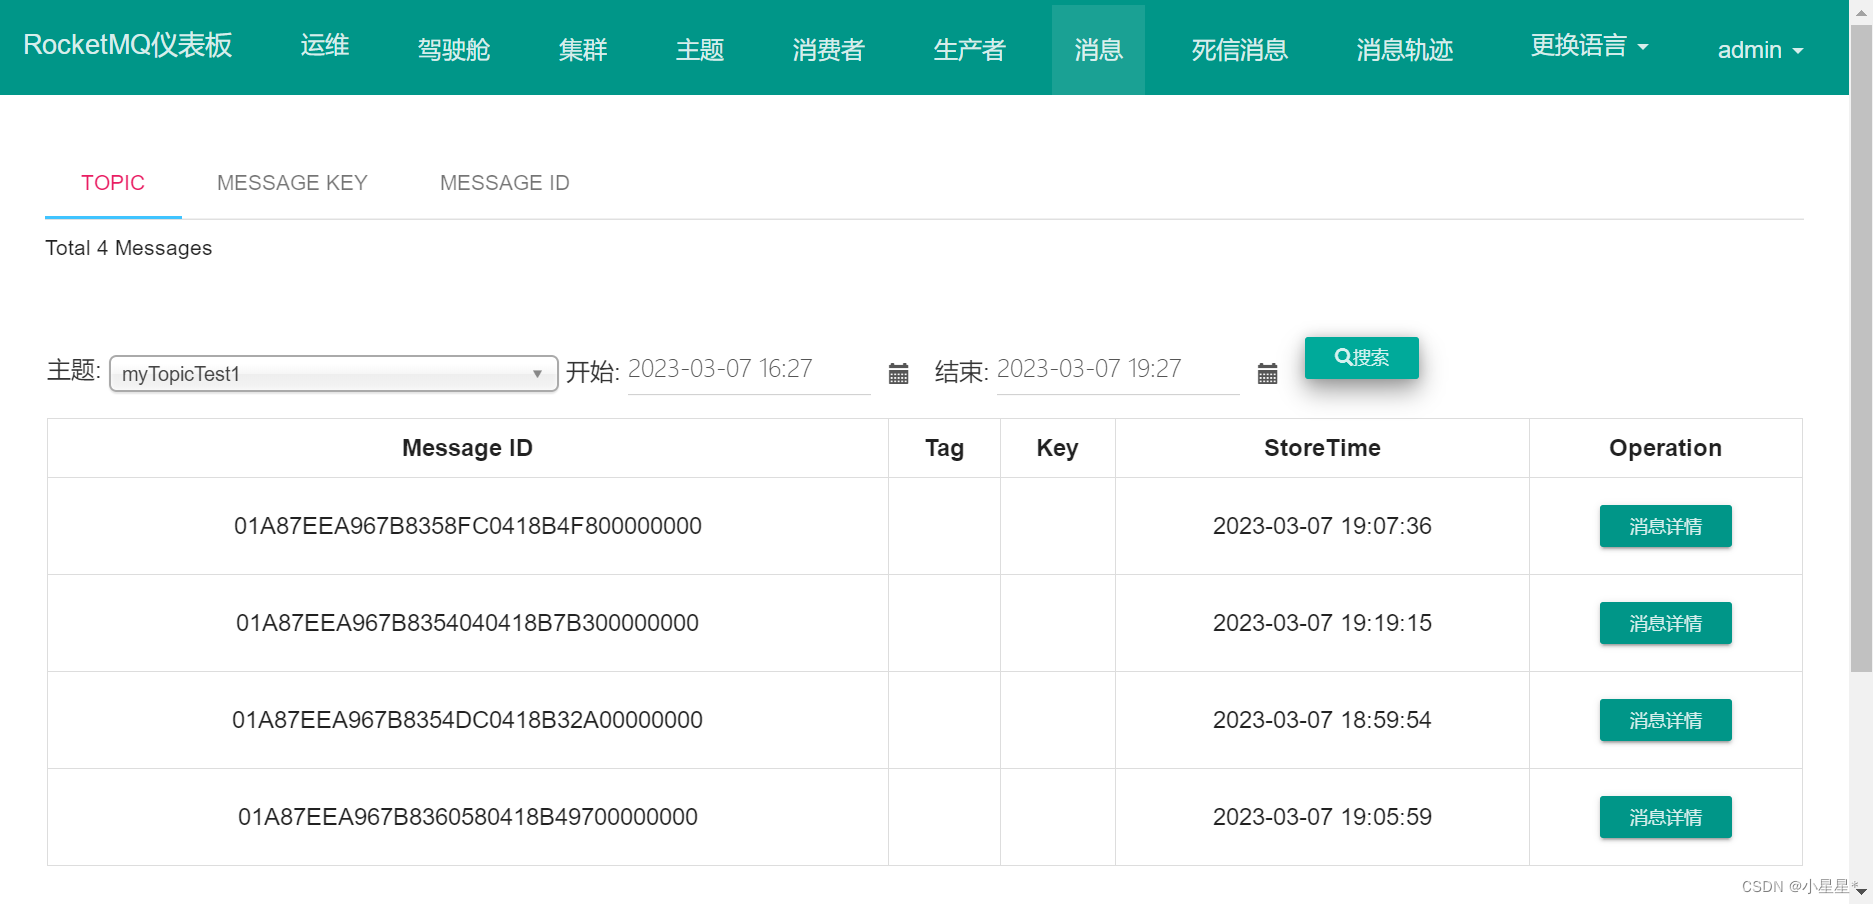Select message ID 01A87EEA967B8360580418B49700000000
The height and width of the screenshot is (904, 1873).
coord(468,817)
